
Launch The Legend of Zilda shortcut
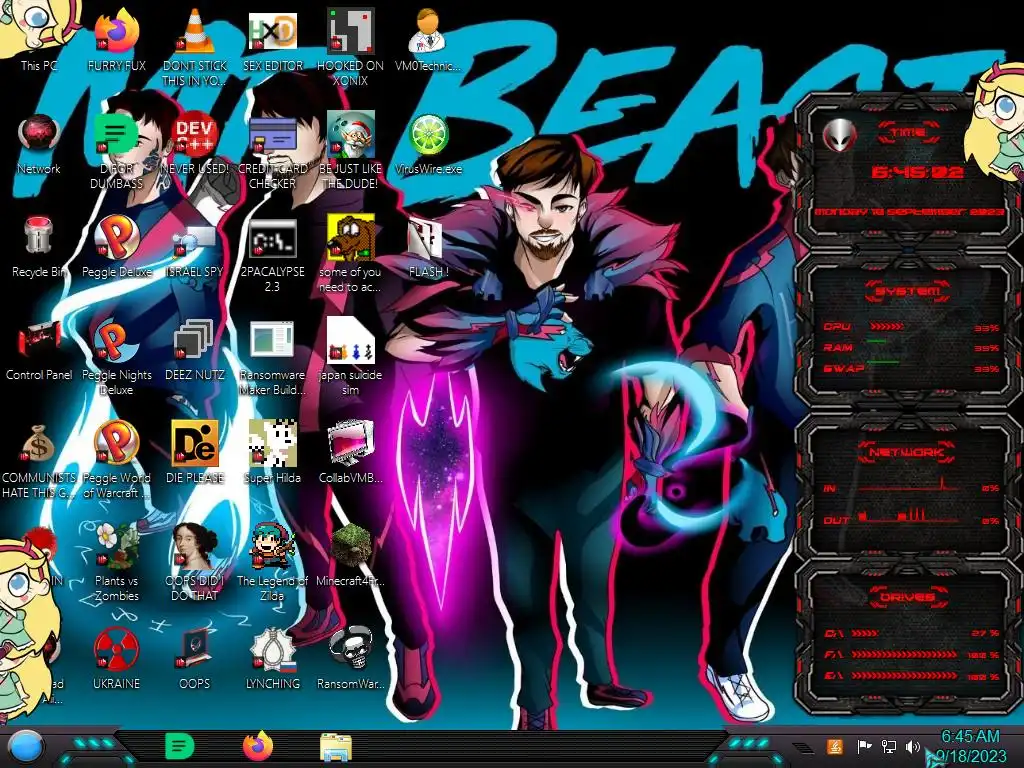[x=272, y=563]
